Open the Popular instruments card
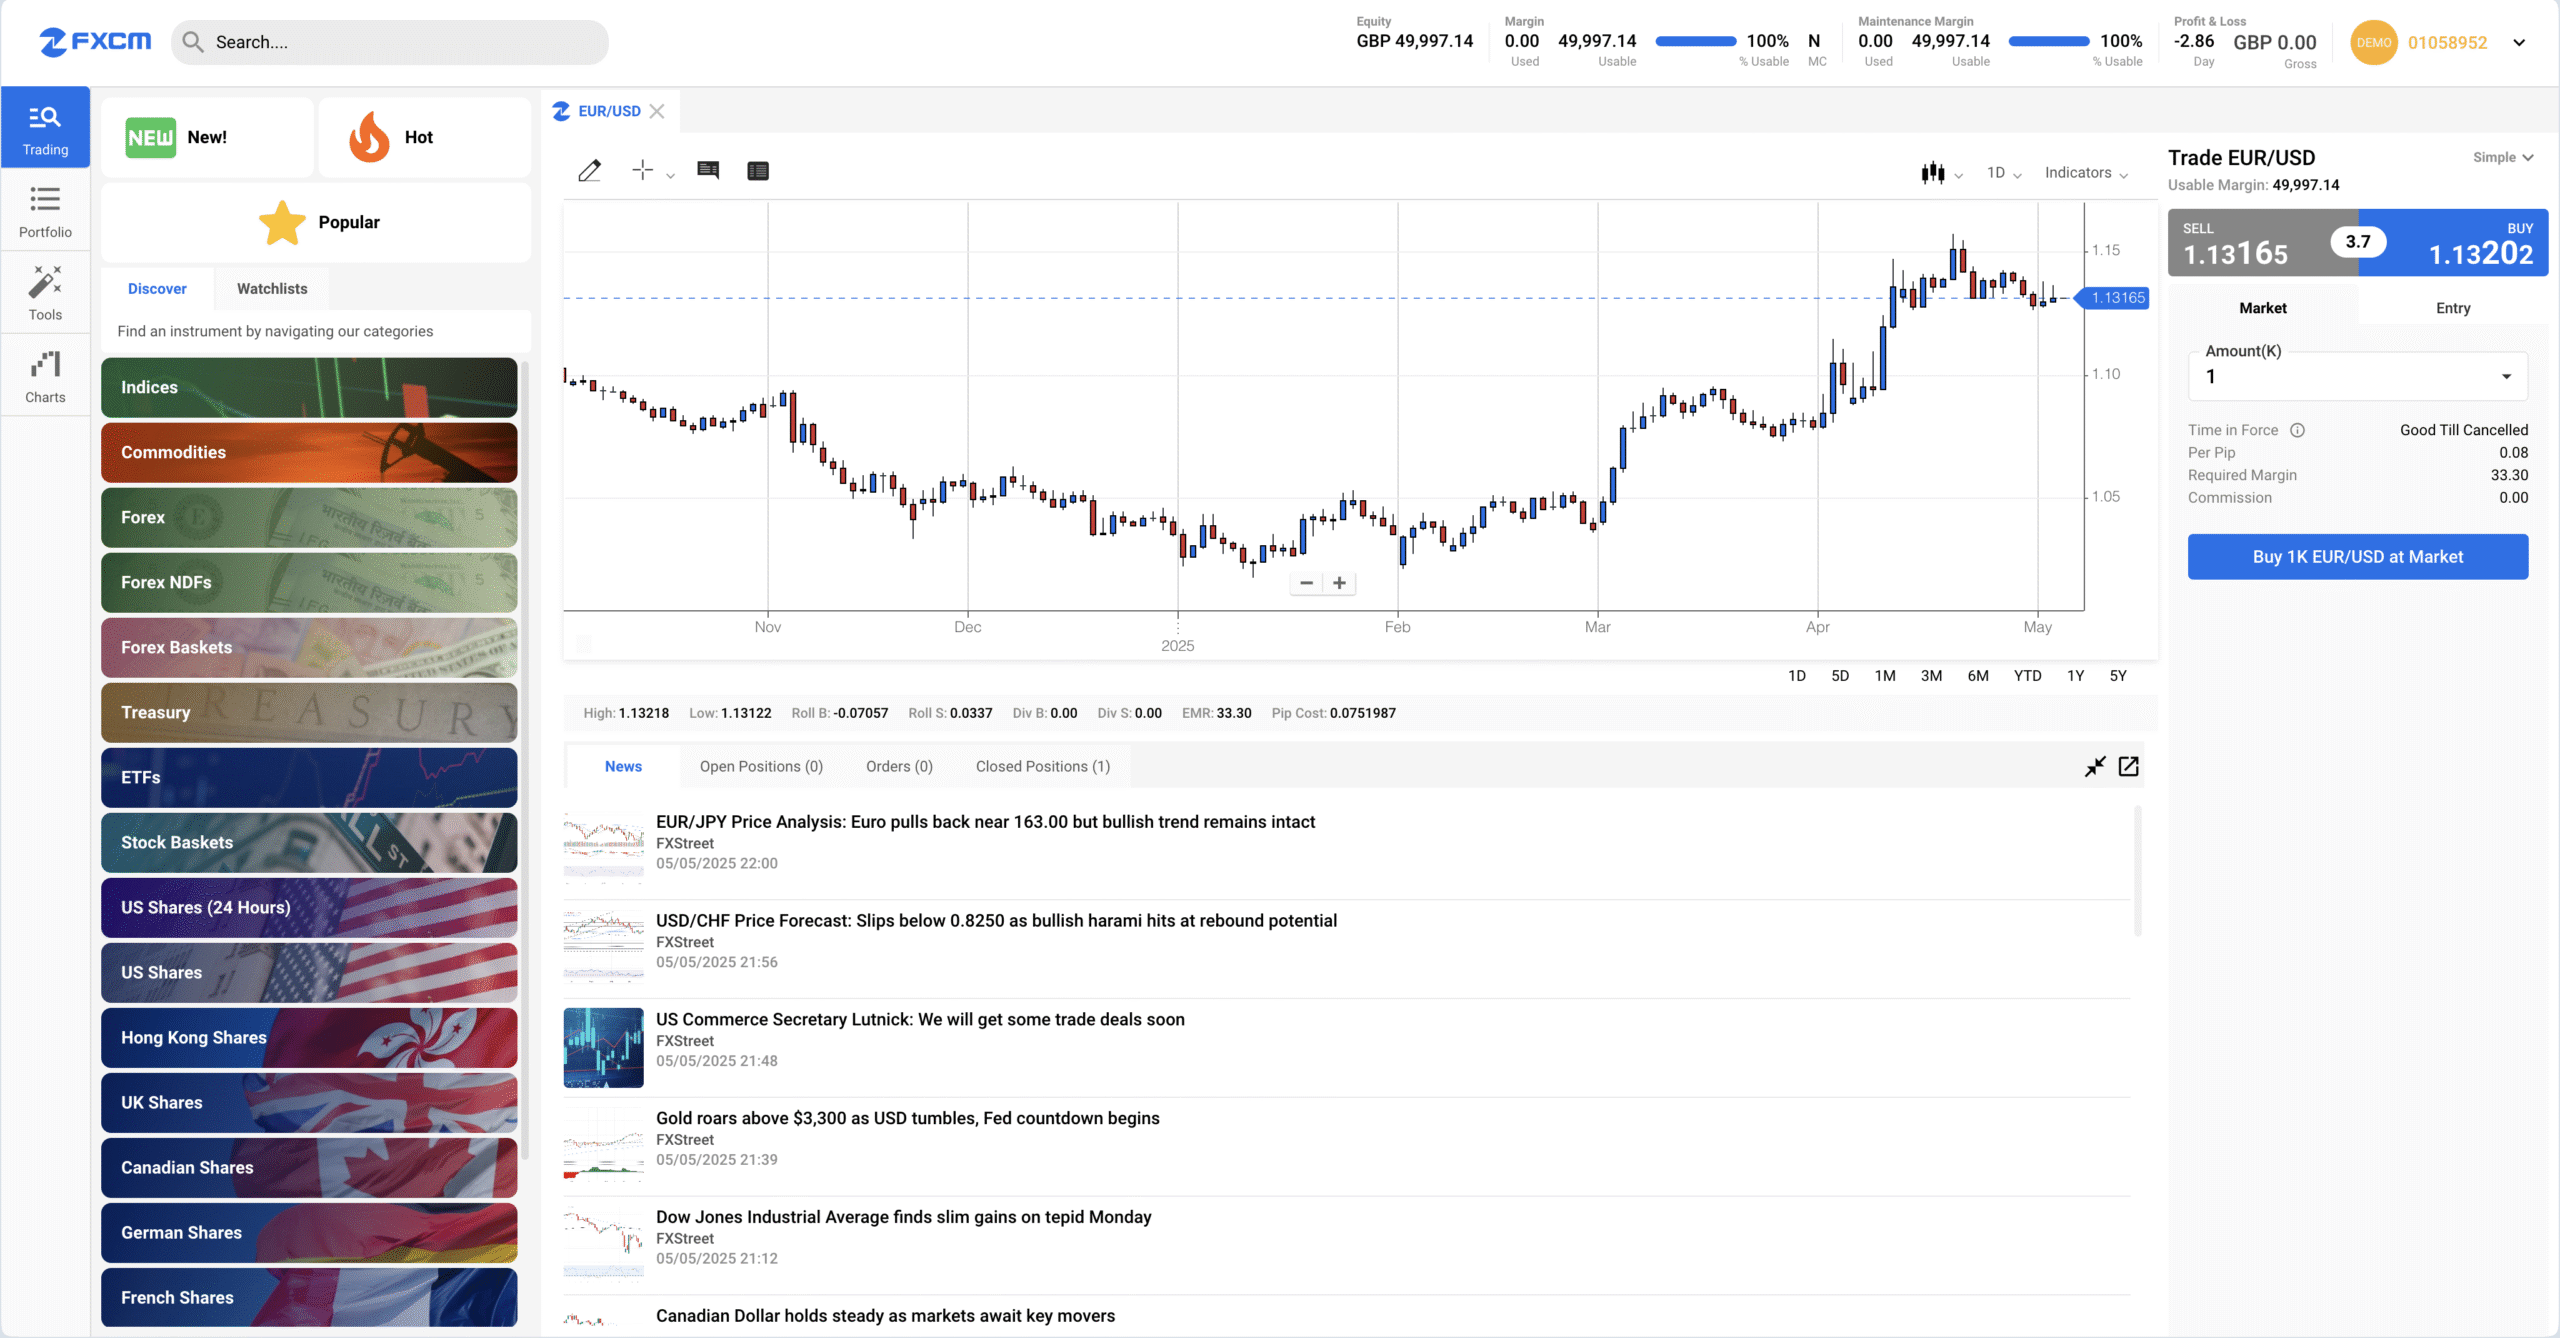2560x1338 pixels. (x=316, y=222)
